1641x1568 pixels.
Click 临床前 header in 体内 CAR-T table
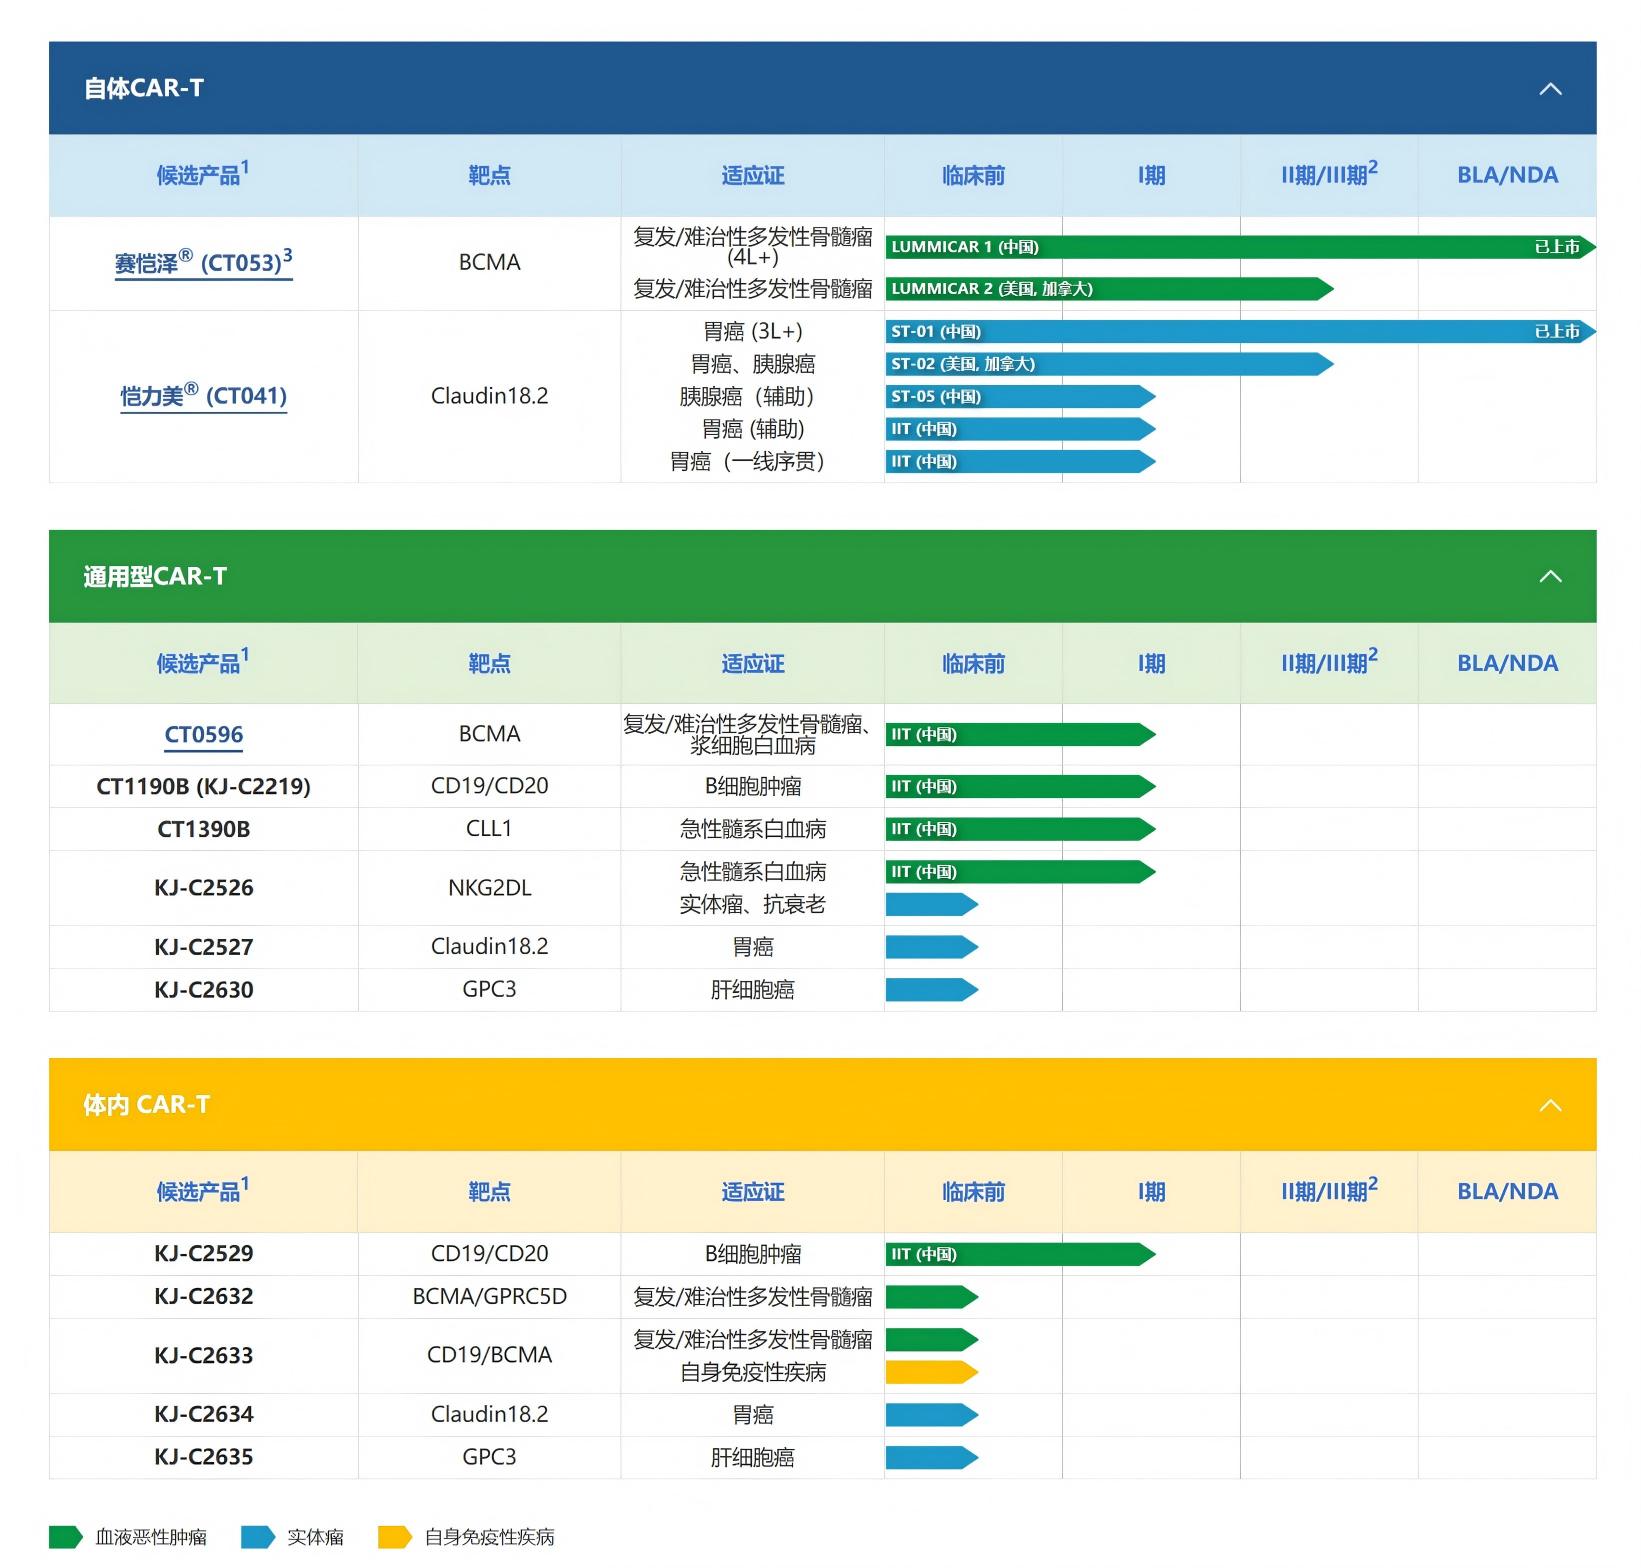click(974, 1192)
